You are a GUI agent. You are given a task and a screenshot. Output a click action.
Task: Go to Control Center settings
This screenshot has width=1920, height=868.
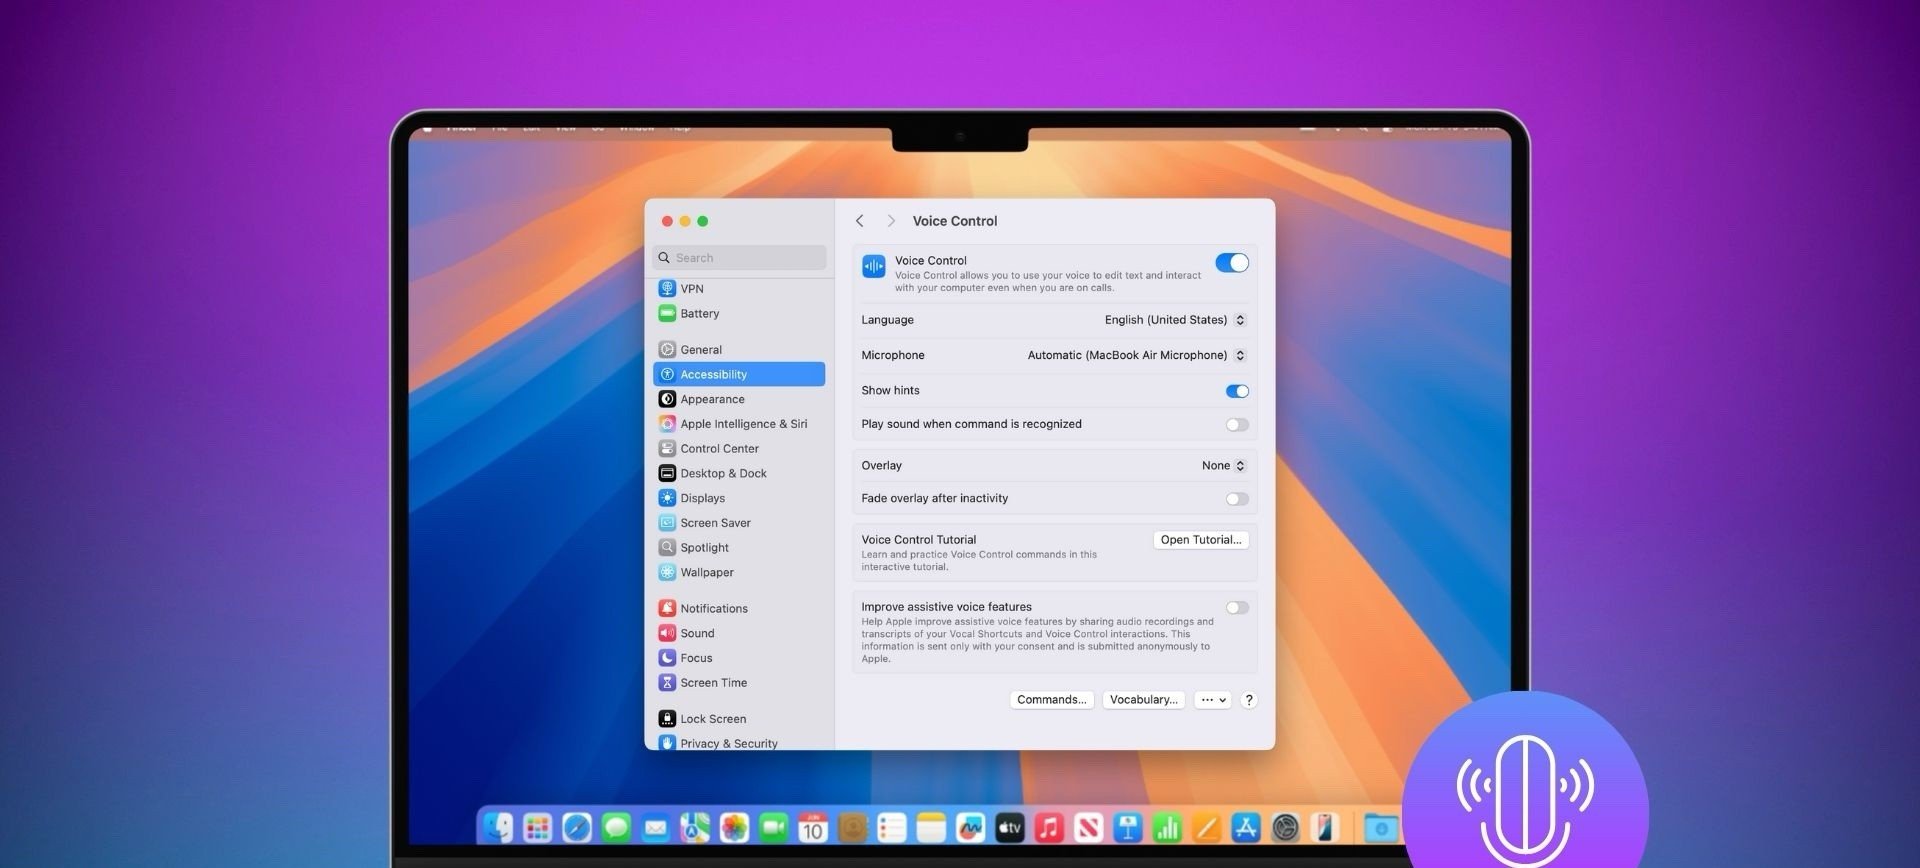(x=739, y=449)
